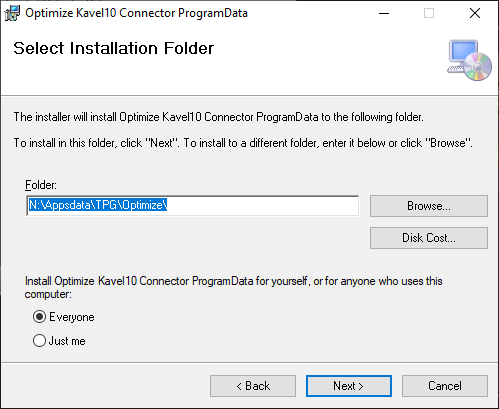Screen dimensions: 499x409
Task: Click the Folder: label
Action: (41, 185)
